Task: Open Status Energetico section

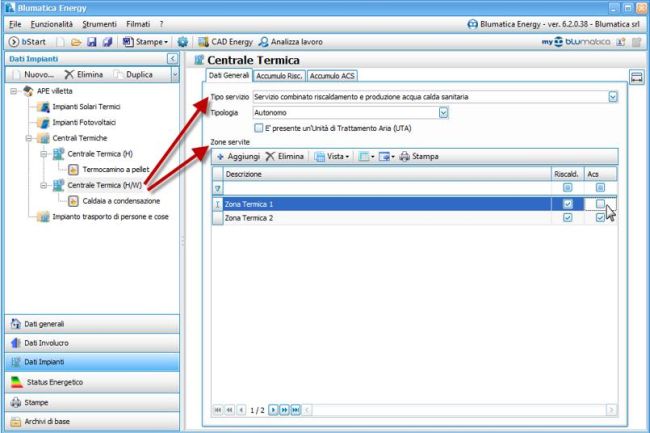Action: coord(92,382)
